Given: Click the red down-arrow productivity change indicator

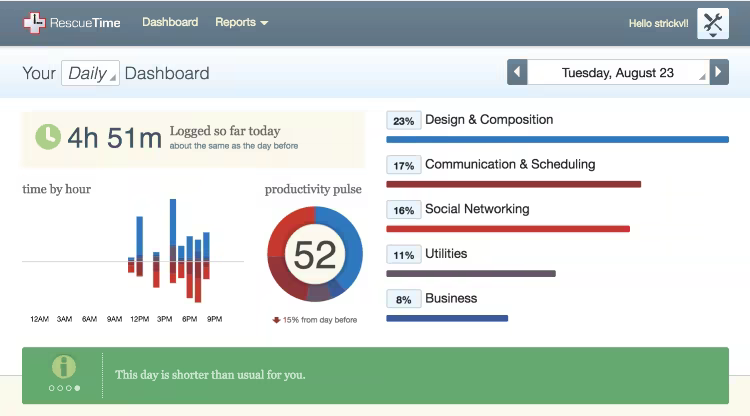Looking at the screenshot, I should 276,320.
